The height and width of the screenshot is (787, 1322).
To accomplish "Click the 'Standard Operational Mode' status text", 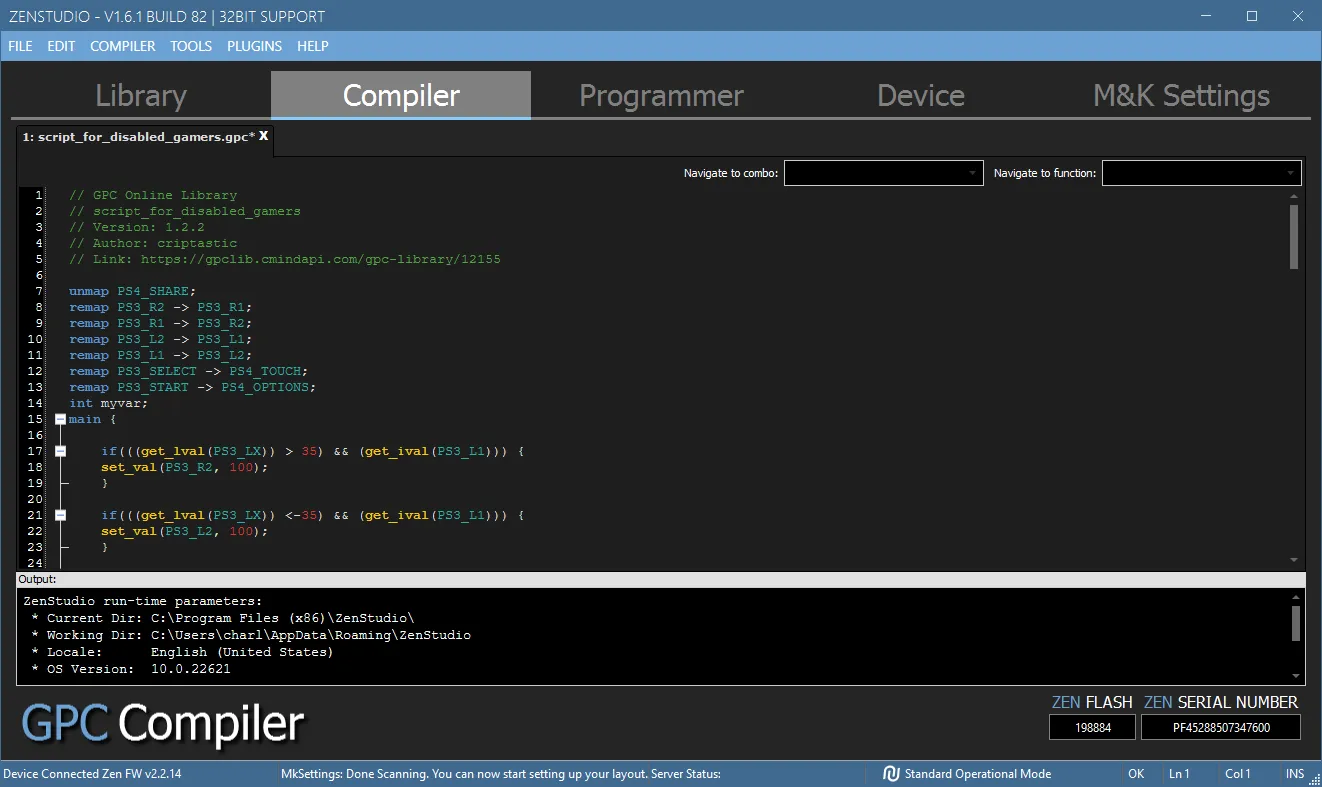I will (977, 773).
